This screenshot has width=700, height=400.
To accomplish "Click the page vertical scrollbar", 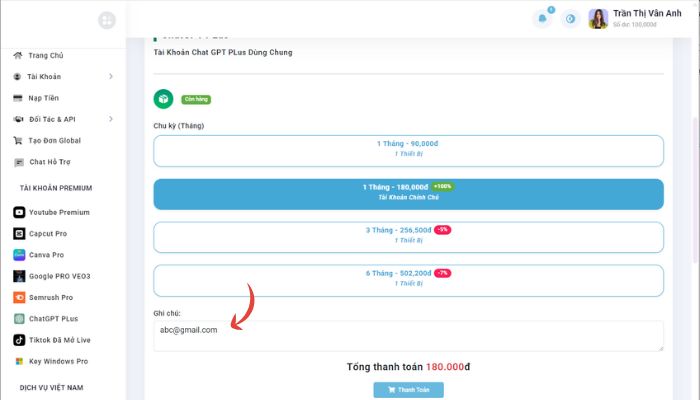I will point(696,190).
